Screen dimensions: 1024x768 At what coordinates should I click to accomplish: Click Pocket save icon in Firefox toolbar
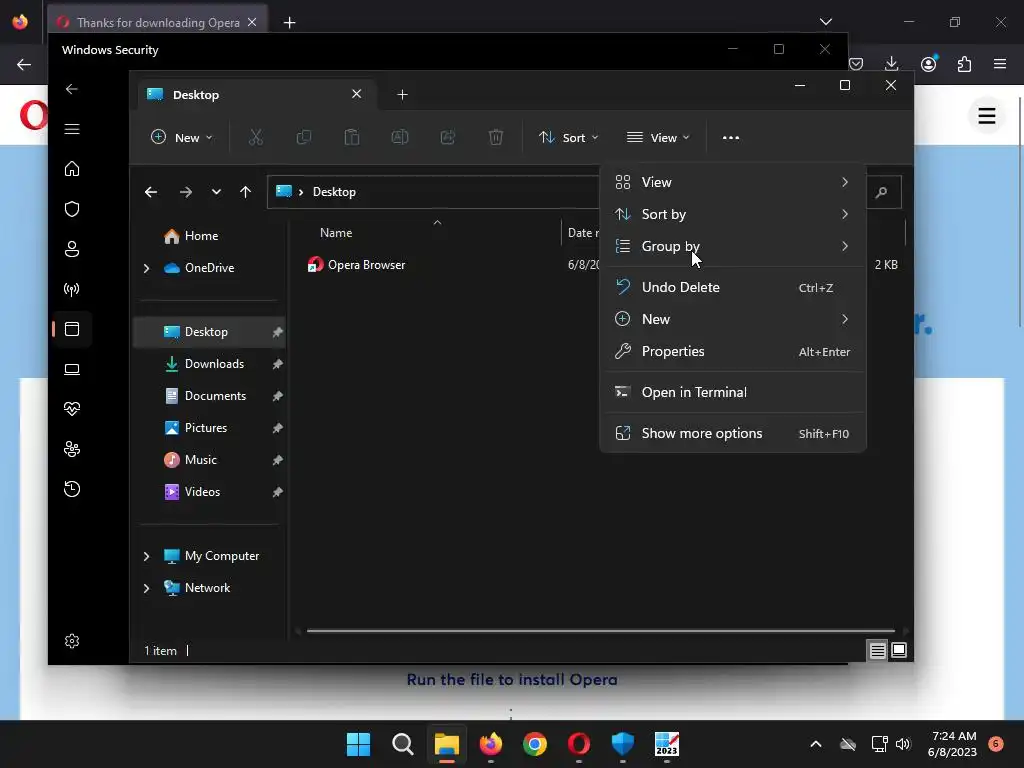[856, 64]
